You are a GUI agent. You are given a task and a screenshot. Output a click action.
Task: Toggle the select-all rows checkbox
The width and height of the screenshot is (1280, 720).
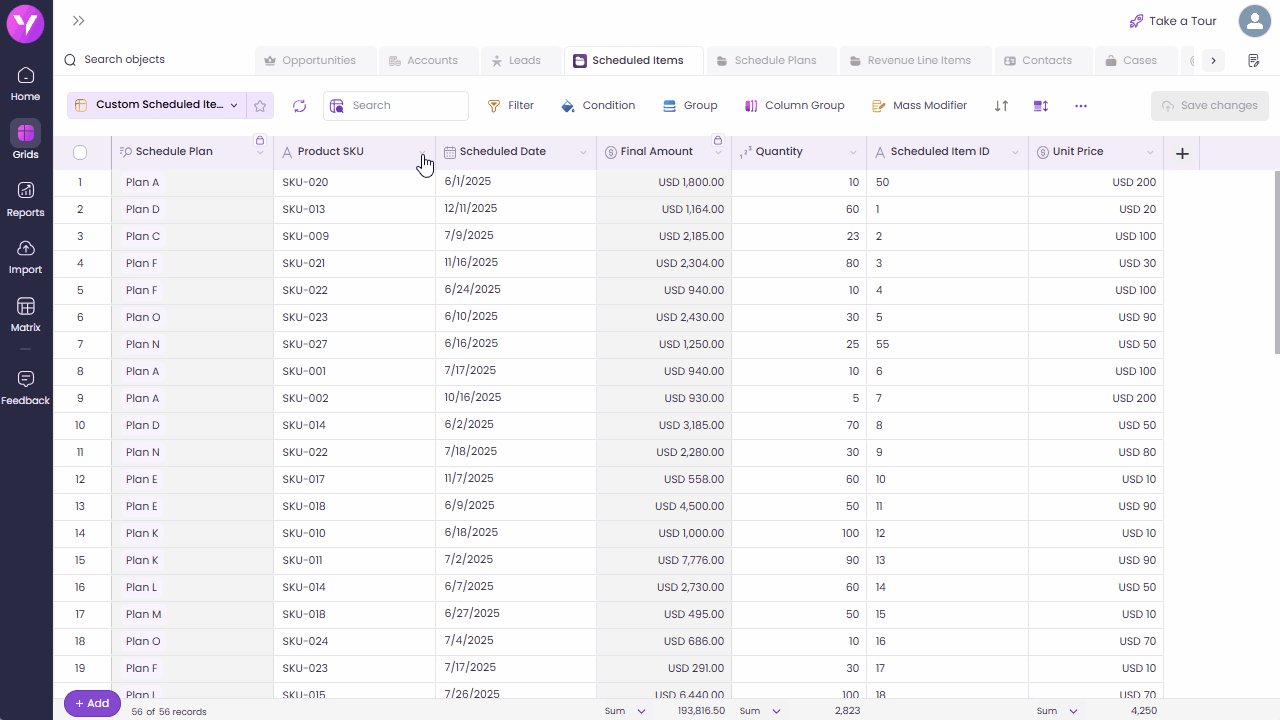(80, 153)
